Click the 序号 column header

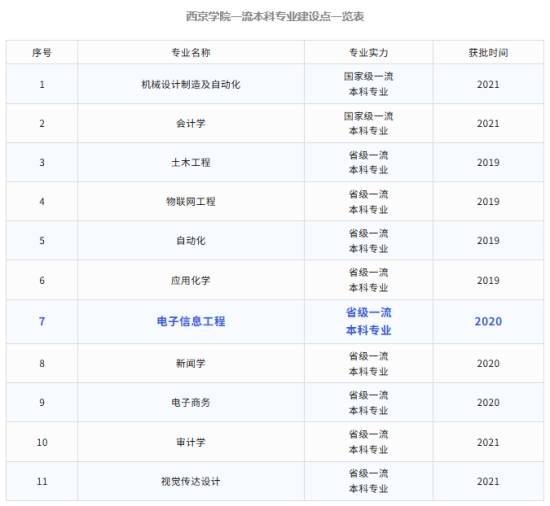[x=42, y=53]
